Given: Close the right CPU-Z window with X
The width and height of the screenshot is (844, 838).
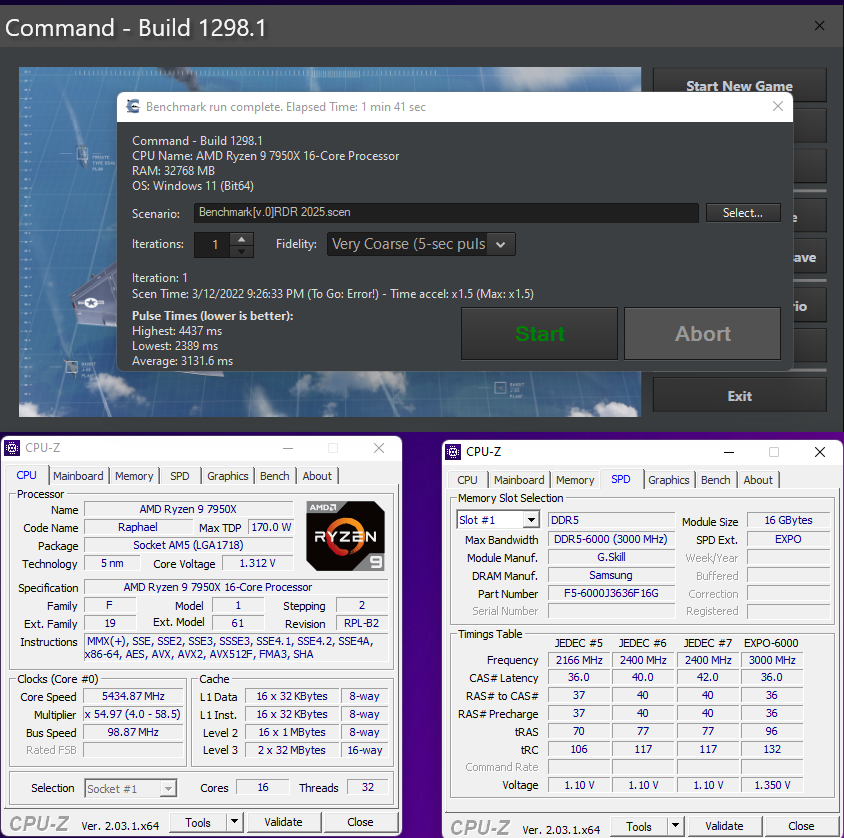Looking at the screenshot, I should [819, 452].
